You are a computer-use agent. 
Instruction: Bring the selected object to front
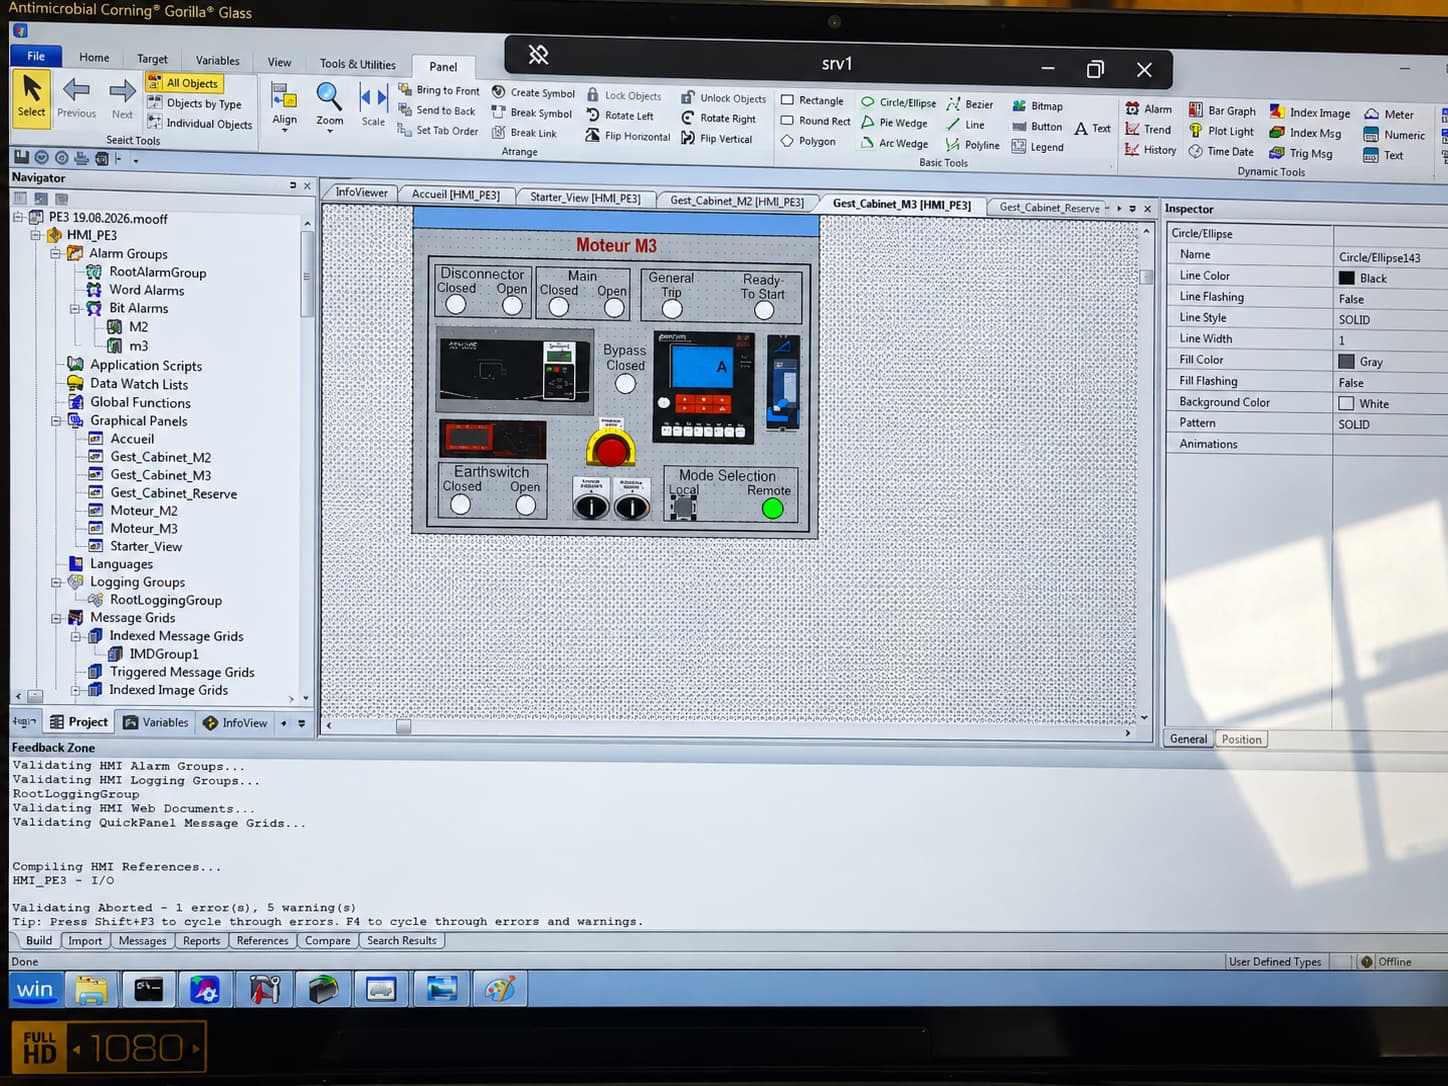(x=439, y=90)
